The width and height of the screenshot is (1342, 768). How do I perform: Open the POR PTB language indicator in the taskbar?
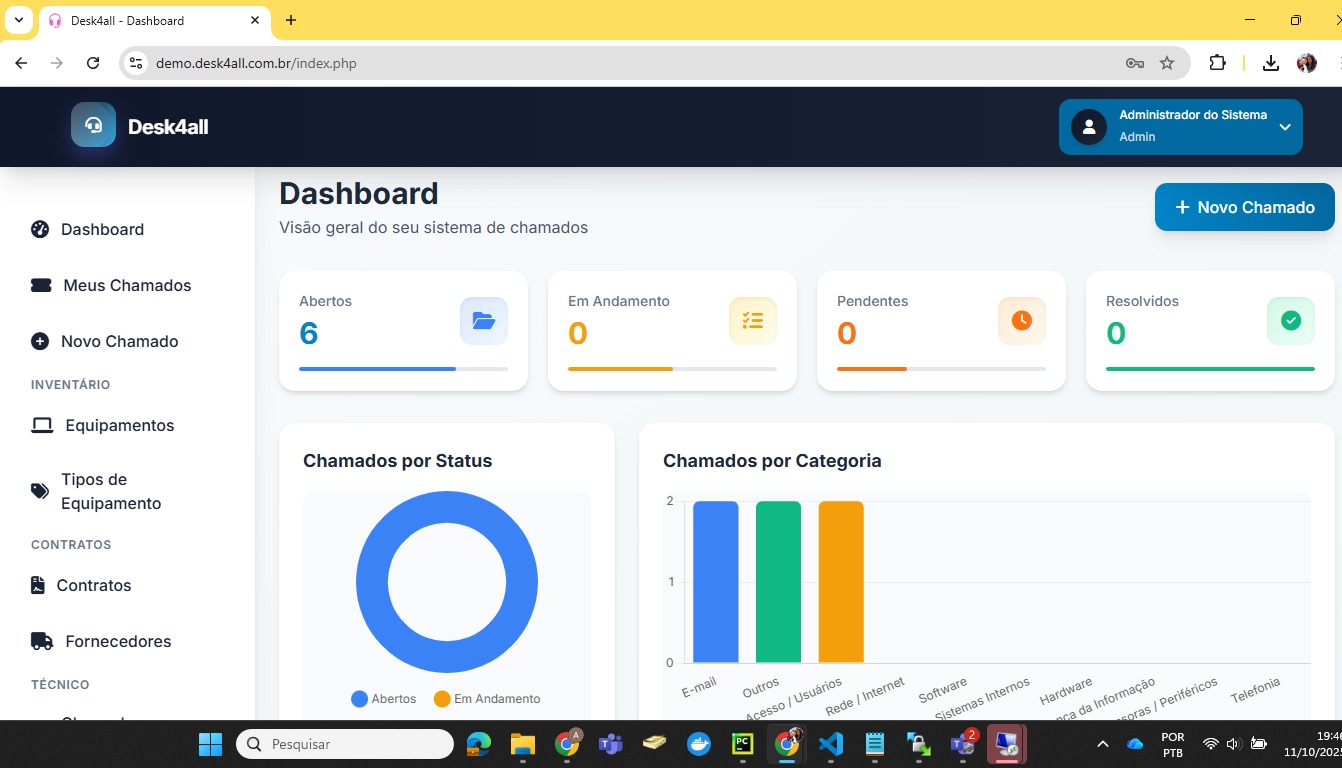tap(1171, 744)
